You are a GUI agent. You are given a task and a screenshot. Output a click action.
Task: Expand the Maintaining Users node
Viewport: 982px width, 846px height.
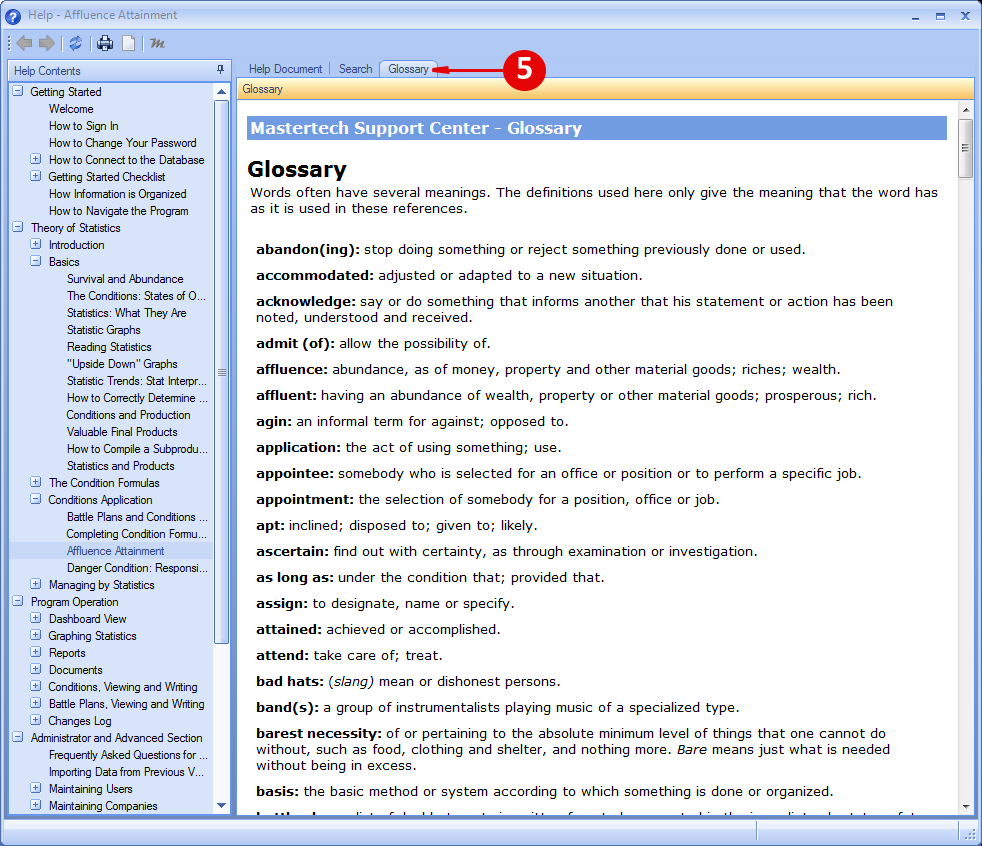click(36, 788)
